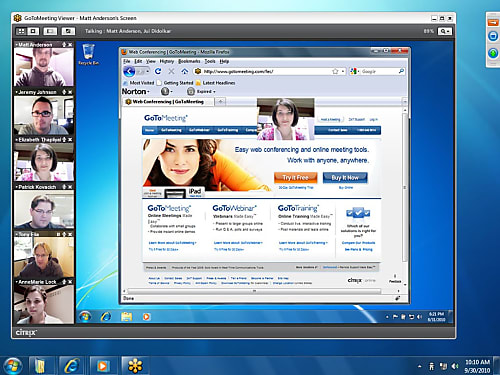The width and height of the screenshot is (500, 375).
Task: Close Jeremy Johnson's webcam feed
Action: [70, 92]
